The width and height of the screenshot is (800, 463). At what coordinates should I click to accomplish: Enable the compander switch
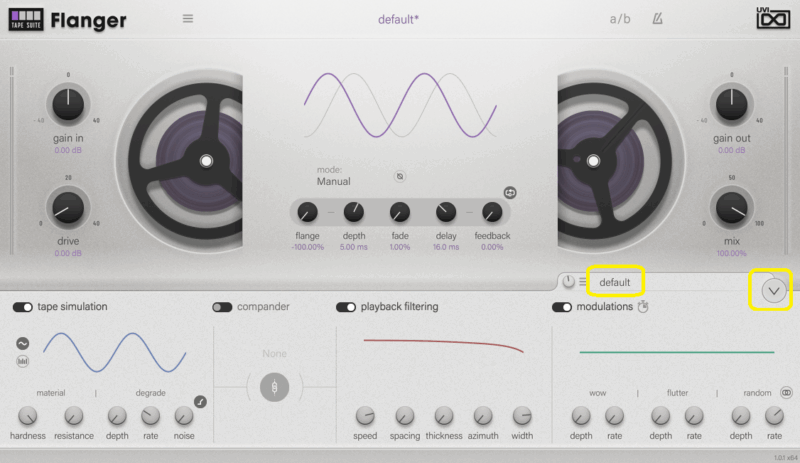click(x=222, y=307)
